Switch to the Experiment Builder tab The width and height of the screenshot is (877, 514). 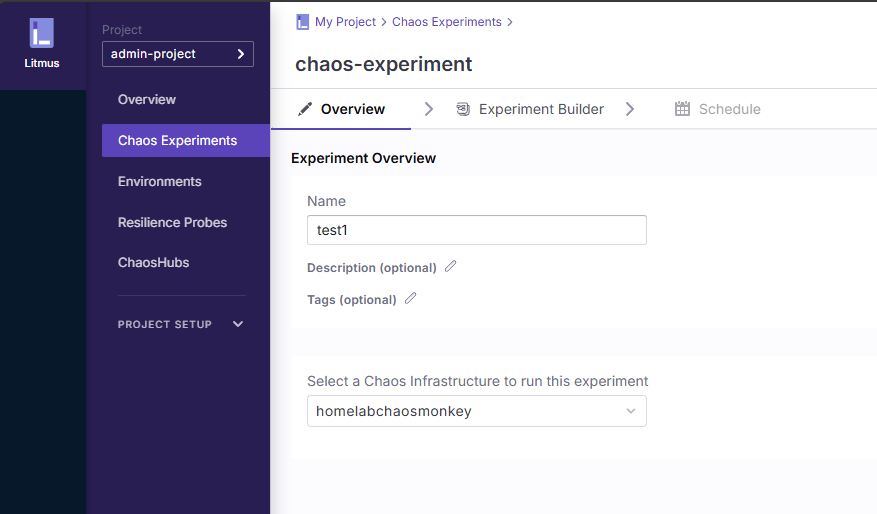click(x=540, y=109)
